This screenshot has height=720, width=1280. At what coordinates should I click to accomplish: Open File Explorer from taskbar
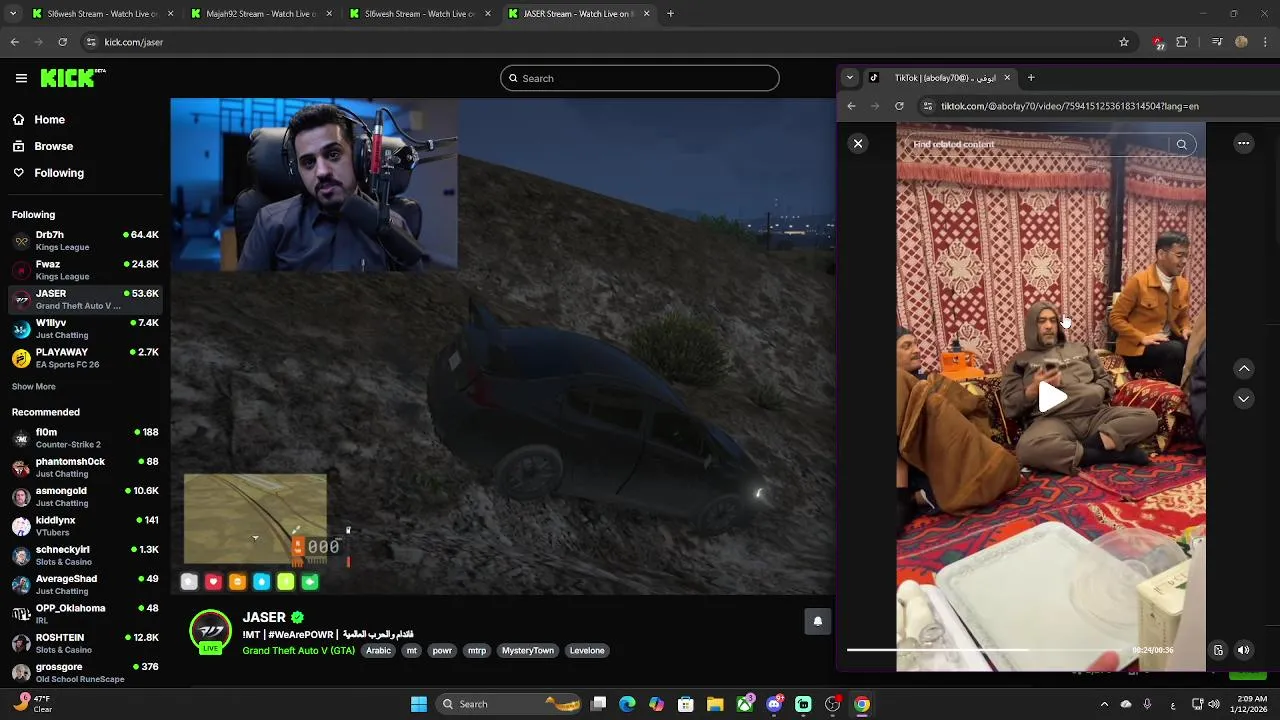coord(715,704)
